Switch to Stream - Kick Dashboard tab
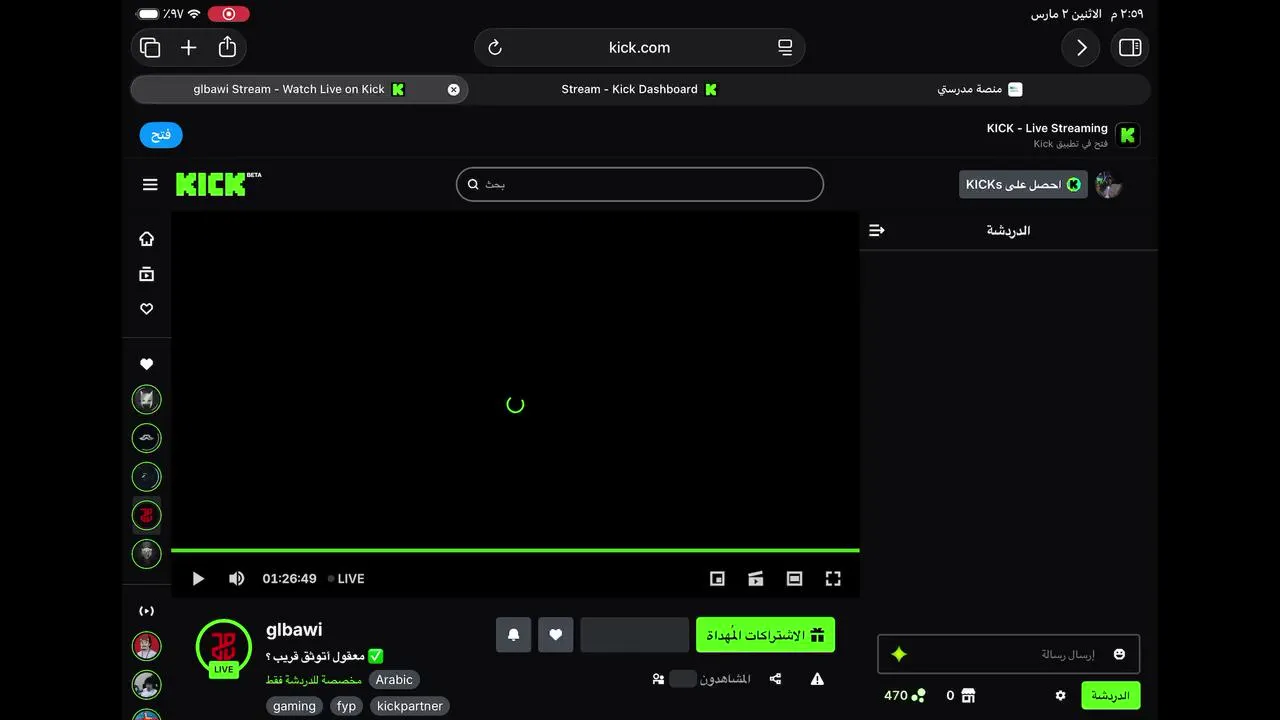 click(639, 89)
